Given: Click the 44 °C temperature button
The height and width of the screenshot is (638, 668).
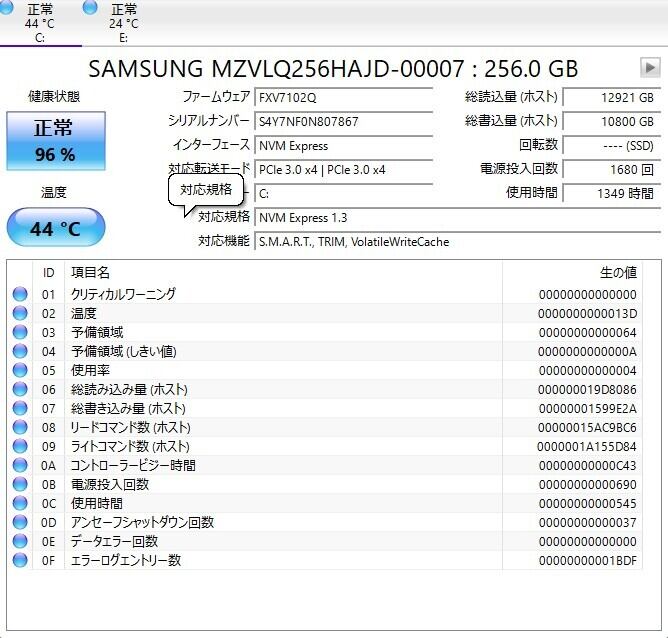Looking at the screenshot, I should point(56,227).
